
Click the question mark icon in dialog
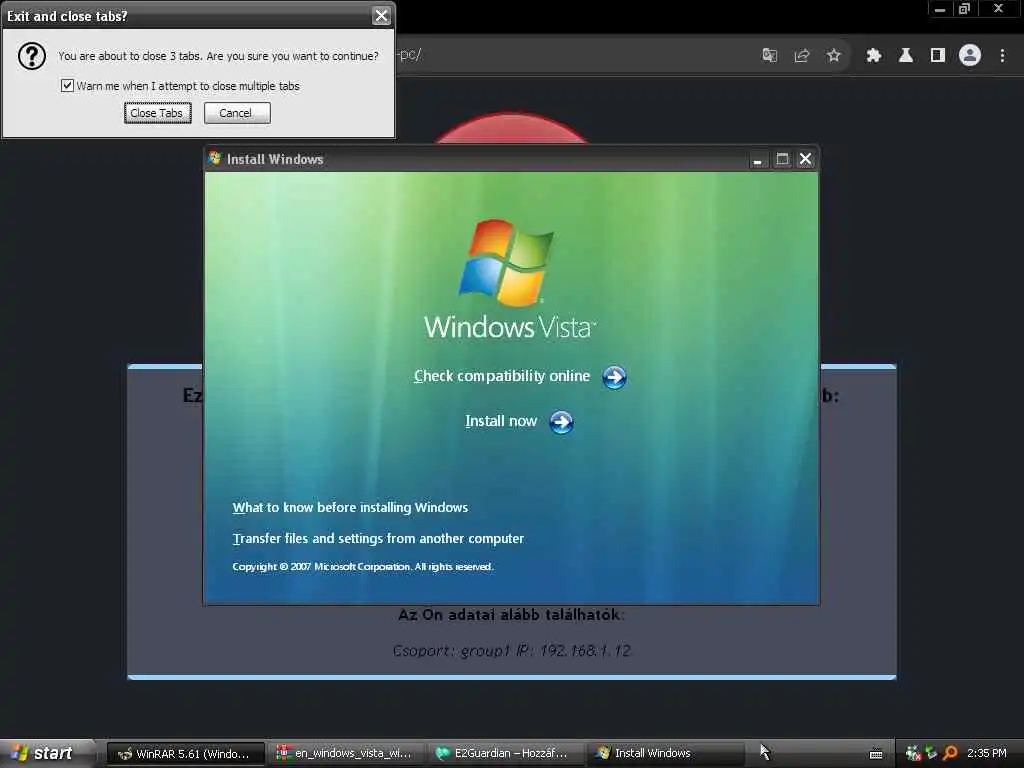click(31, 56)
